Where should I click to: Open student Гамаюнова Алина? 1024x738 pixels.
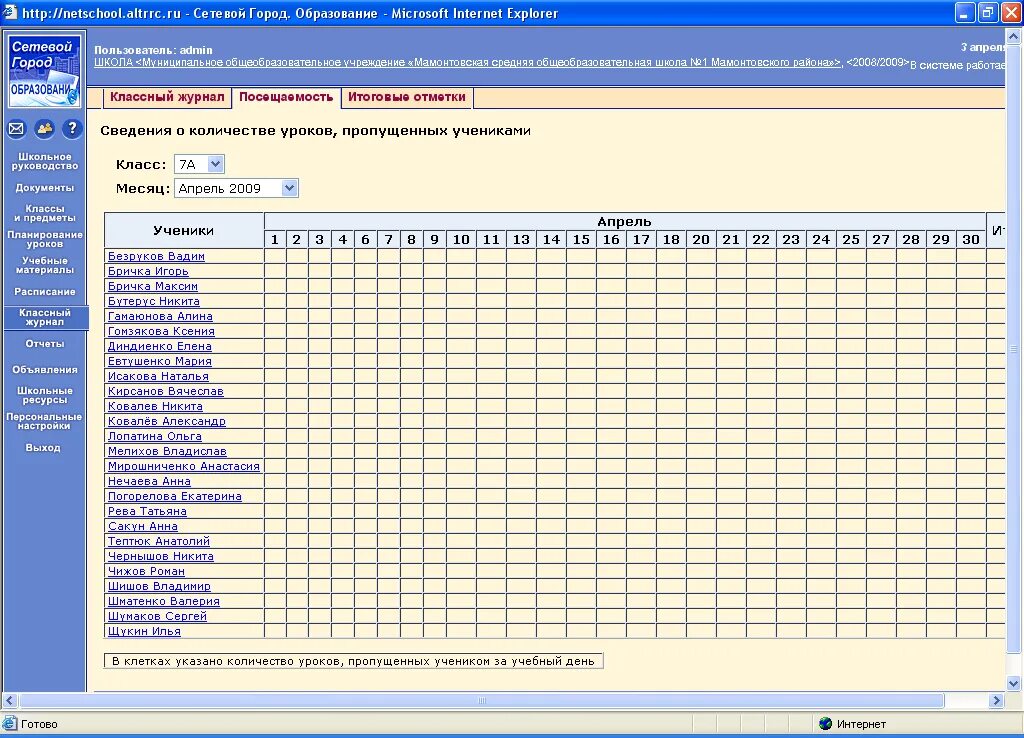pos(160,316)
